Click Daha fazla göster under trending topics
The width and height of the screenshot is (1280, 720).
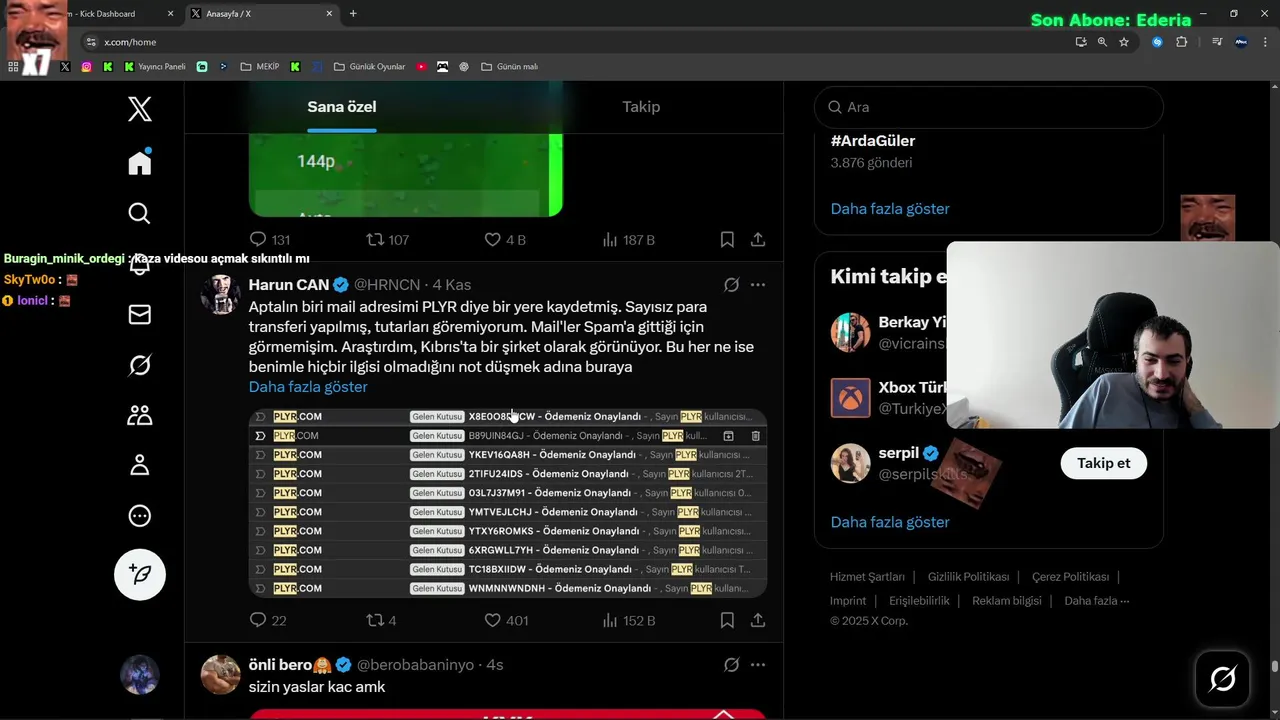pyautogui.click(x=890, y=209)
